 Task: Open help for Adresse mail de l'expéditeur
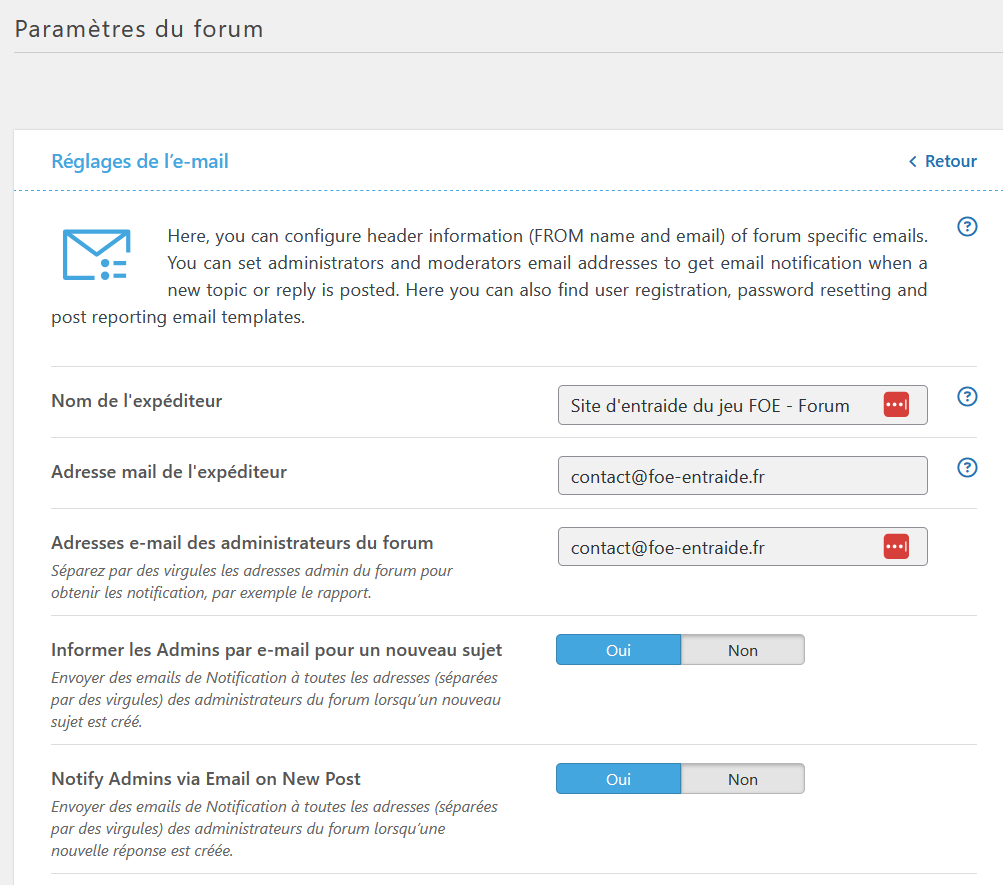coord(967,468)
